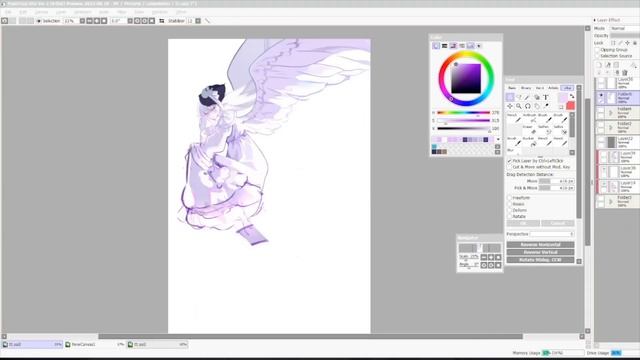Select the Eyedropper color picker tool
The width and height of the screenshot is (640, 360).
pos(546,106)
